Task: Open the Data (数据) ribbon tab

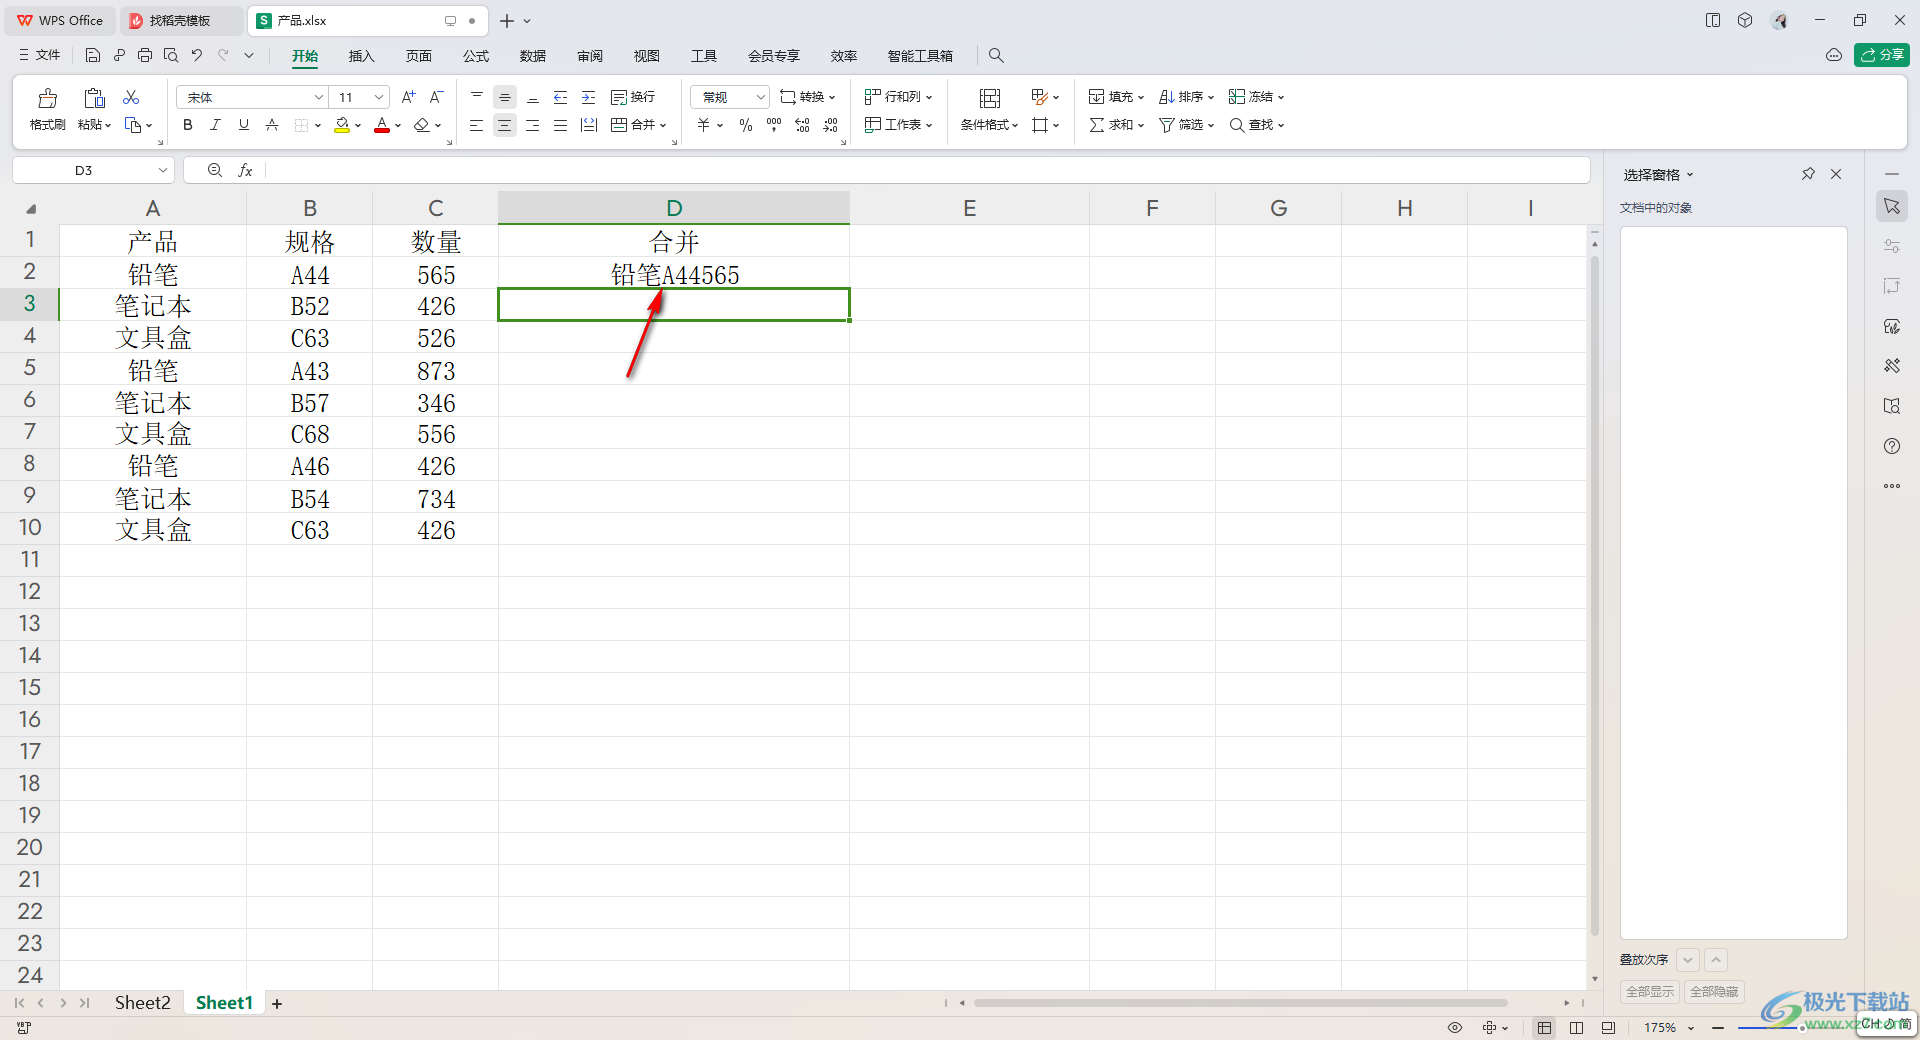Action: 533,56
